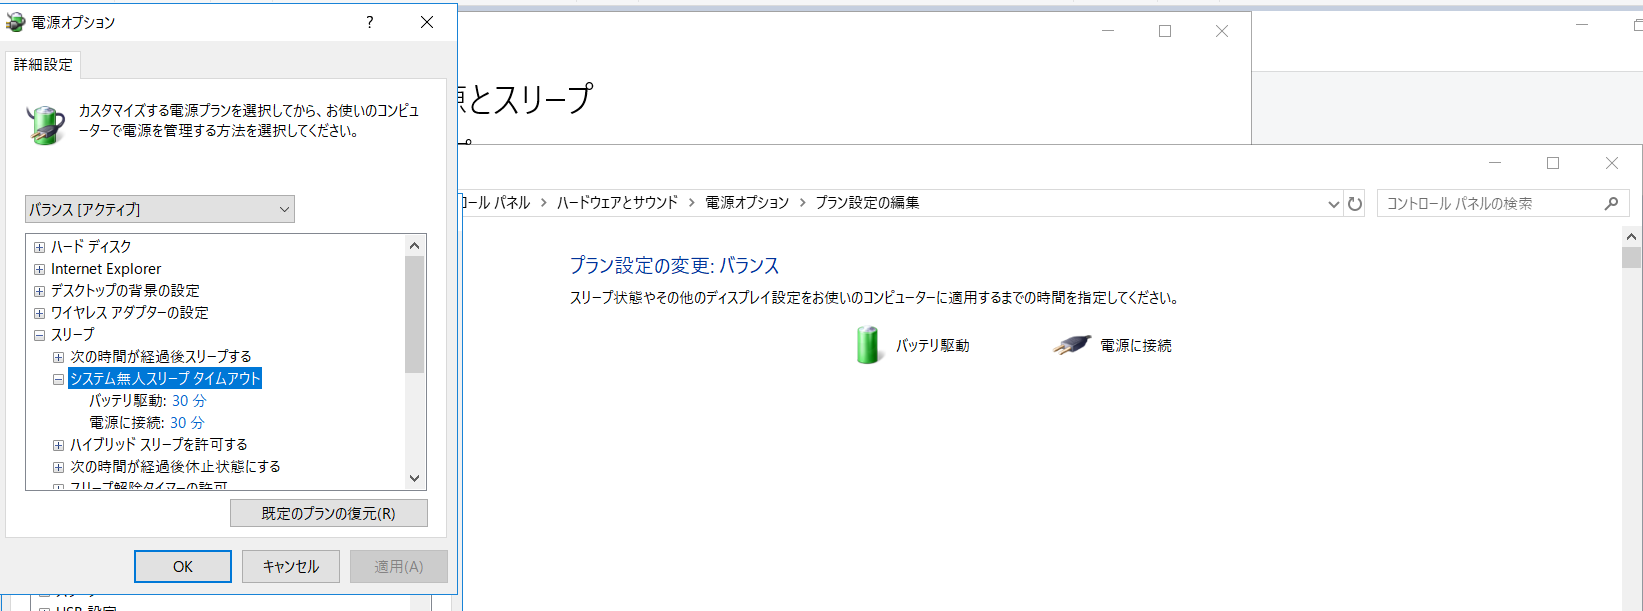Click breadcrumb arrow after 電源オプション
The height and width of the screenshot is (611, 1643).
coord(802,203)
